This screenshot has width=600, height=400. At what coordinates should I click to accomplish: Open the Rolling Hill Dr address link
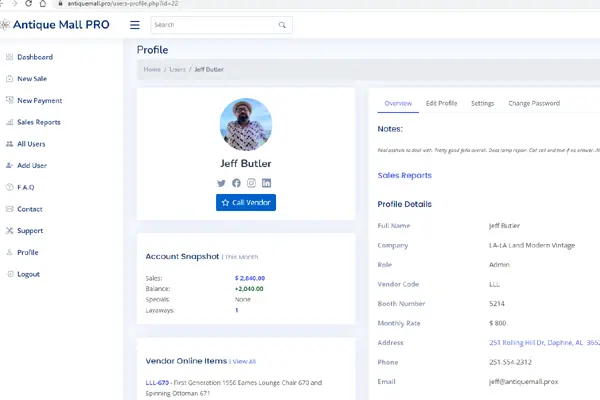point(544,343)
